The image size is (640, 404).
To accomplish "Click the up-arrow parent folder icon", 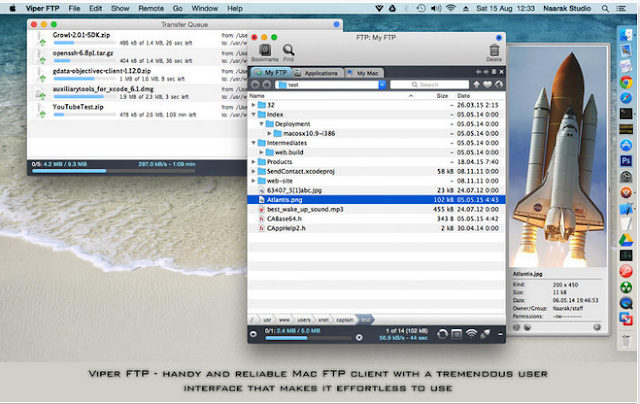I will pos(476,84).
